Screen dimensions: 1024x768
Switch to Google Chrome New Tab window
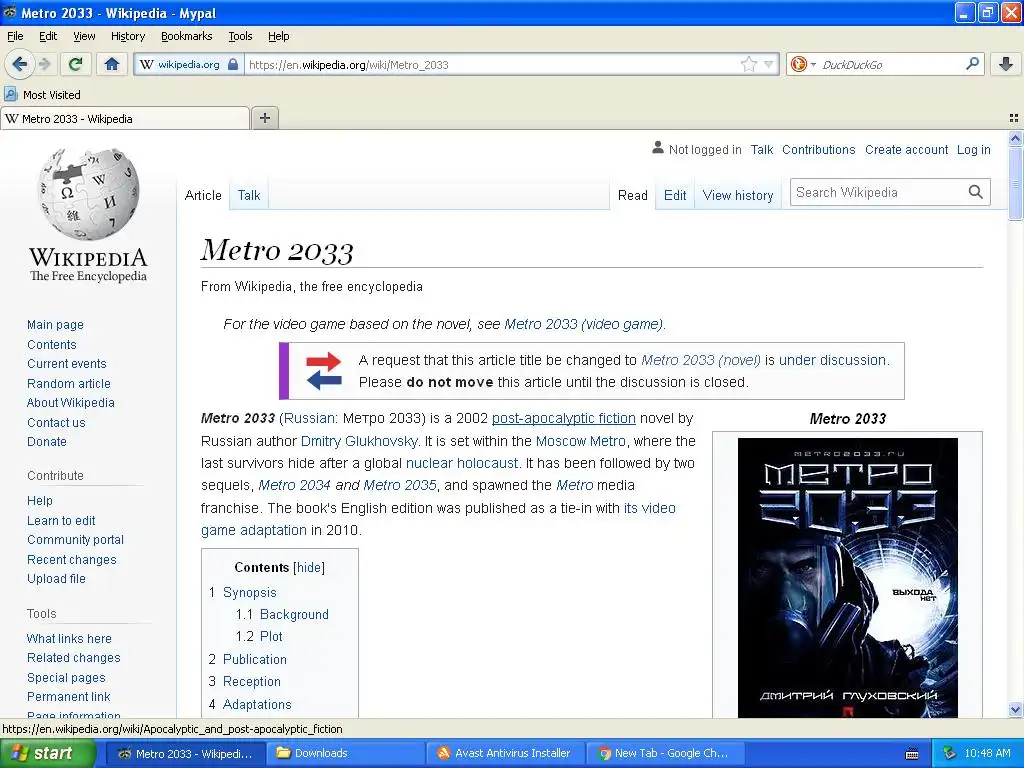point(664,753)
